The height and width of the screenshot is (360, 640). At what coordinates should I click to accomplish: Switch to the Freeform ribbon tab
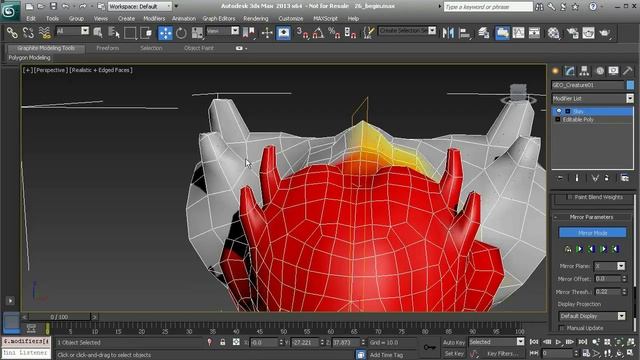pos(107,48)
